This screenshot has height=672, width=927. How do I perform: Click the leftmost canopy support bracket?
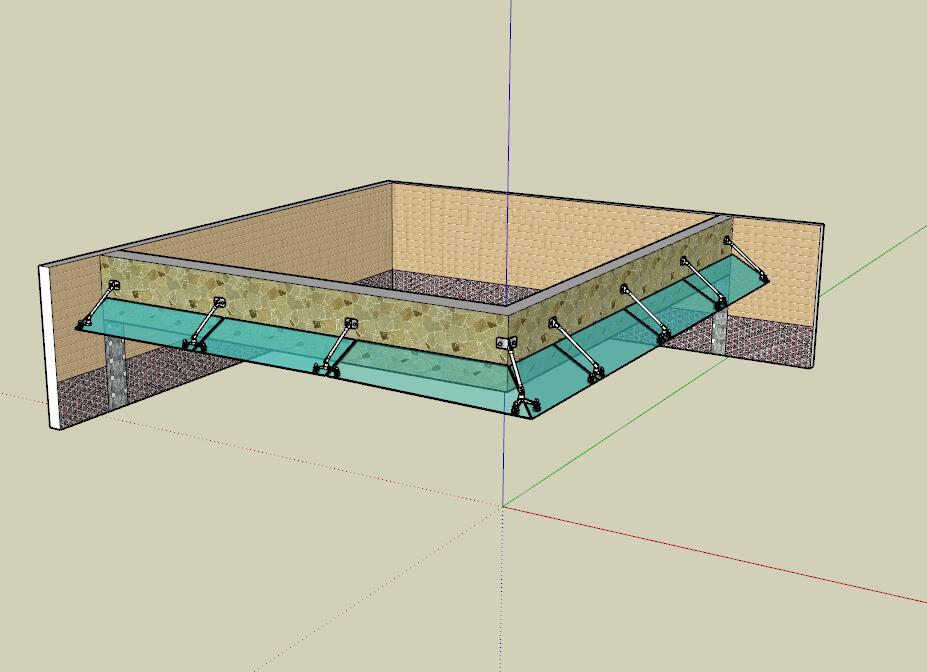click(97, 306)
